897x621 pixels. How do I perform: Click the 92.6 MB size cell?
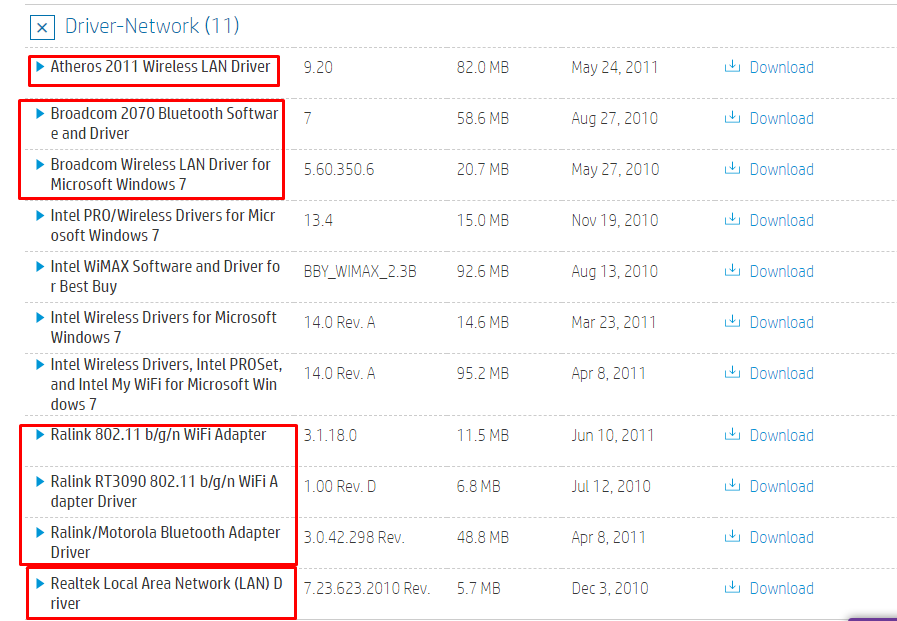(482, 271)
